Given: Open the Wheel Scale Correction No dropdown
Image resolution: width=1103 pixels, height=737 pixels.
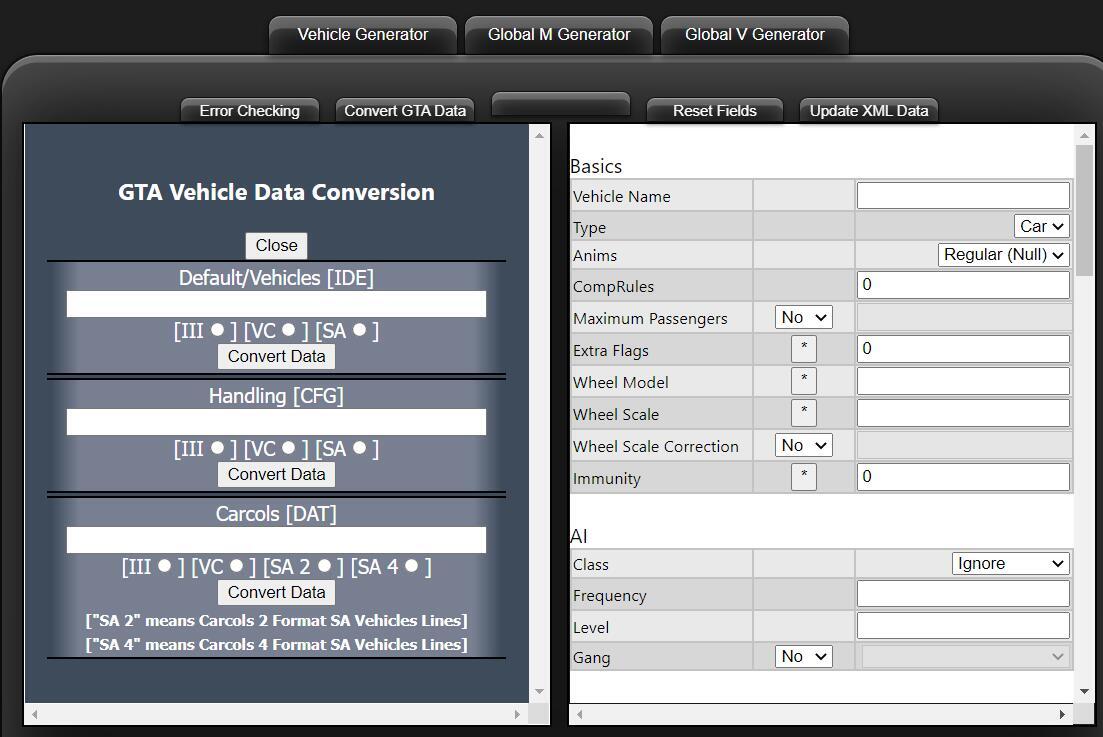Looking at the screenshot, I should pos(803,445).
